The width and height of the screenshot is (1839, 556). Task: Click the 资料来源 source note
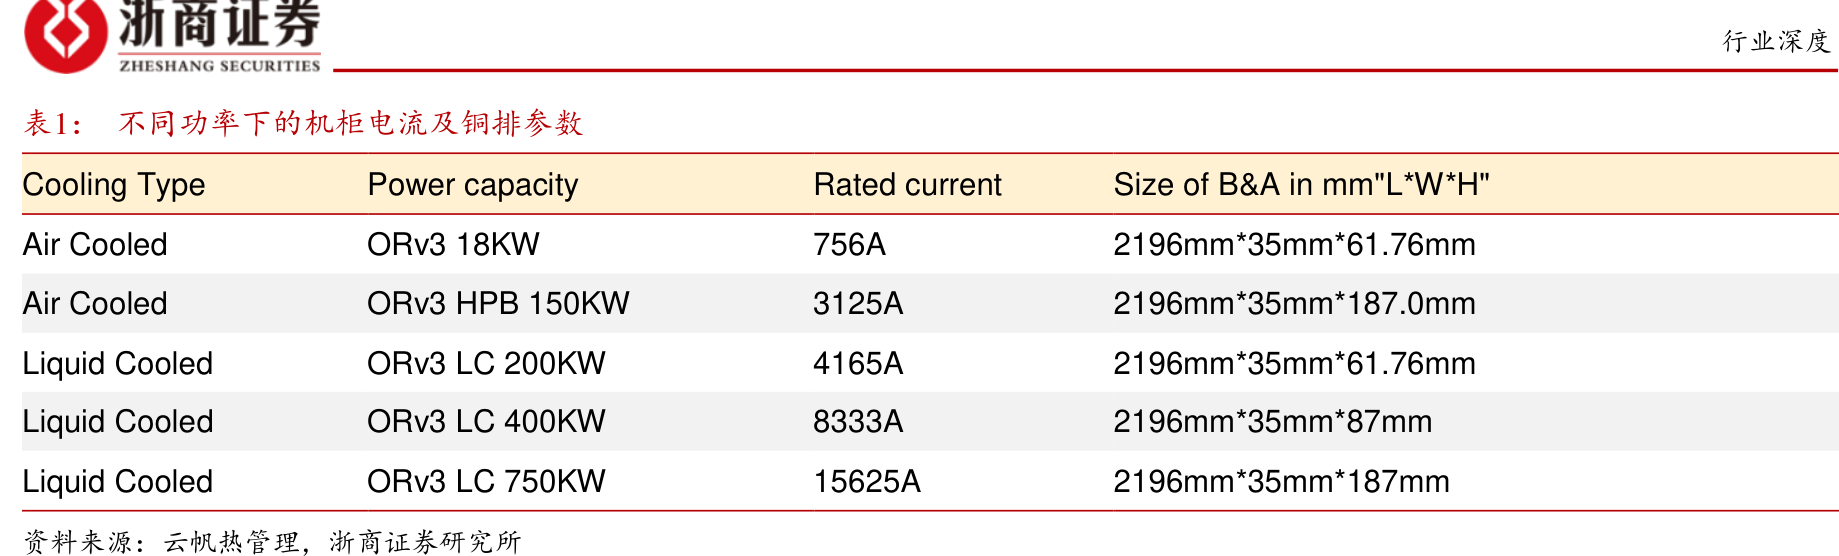[x=272, y=542]
